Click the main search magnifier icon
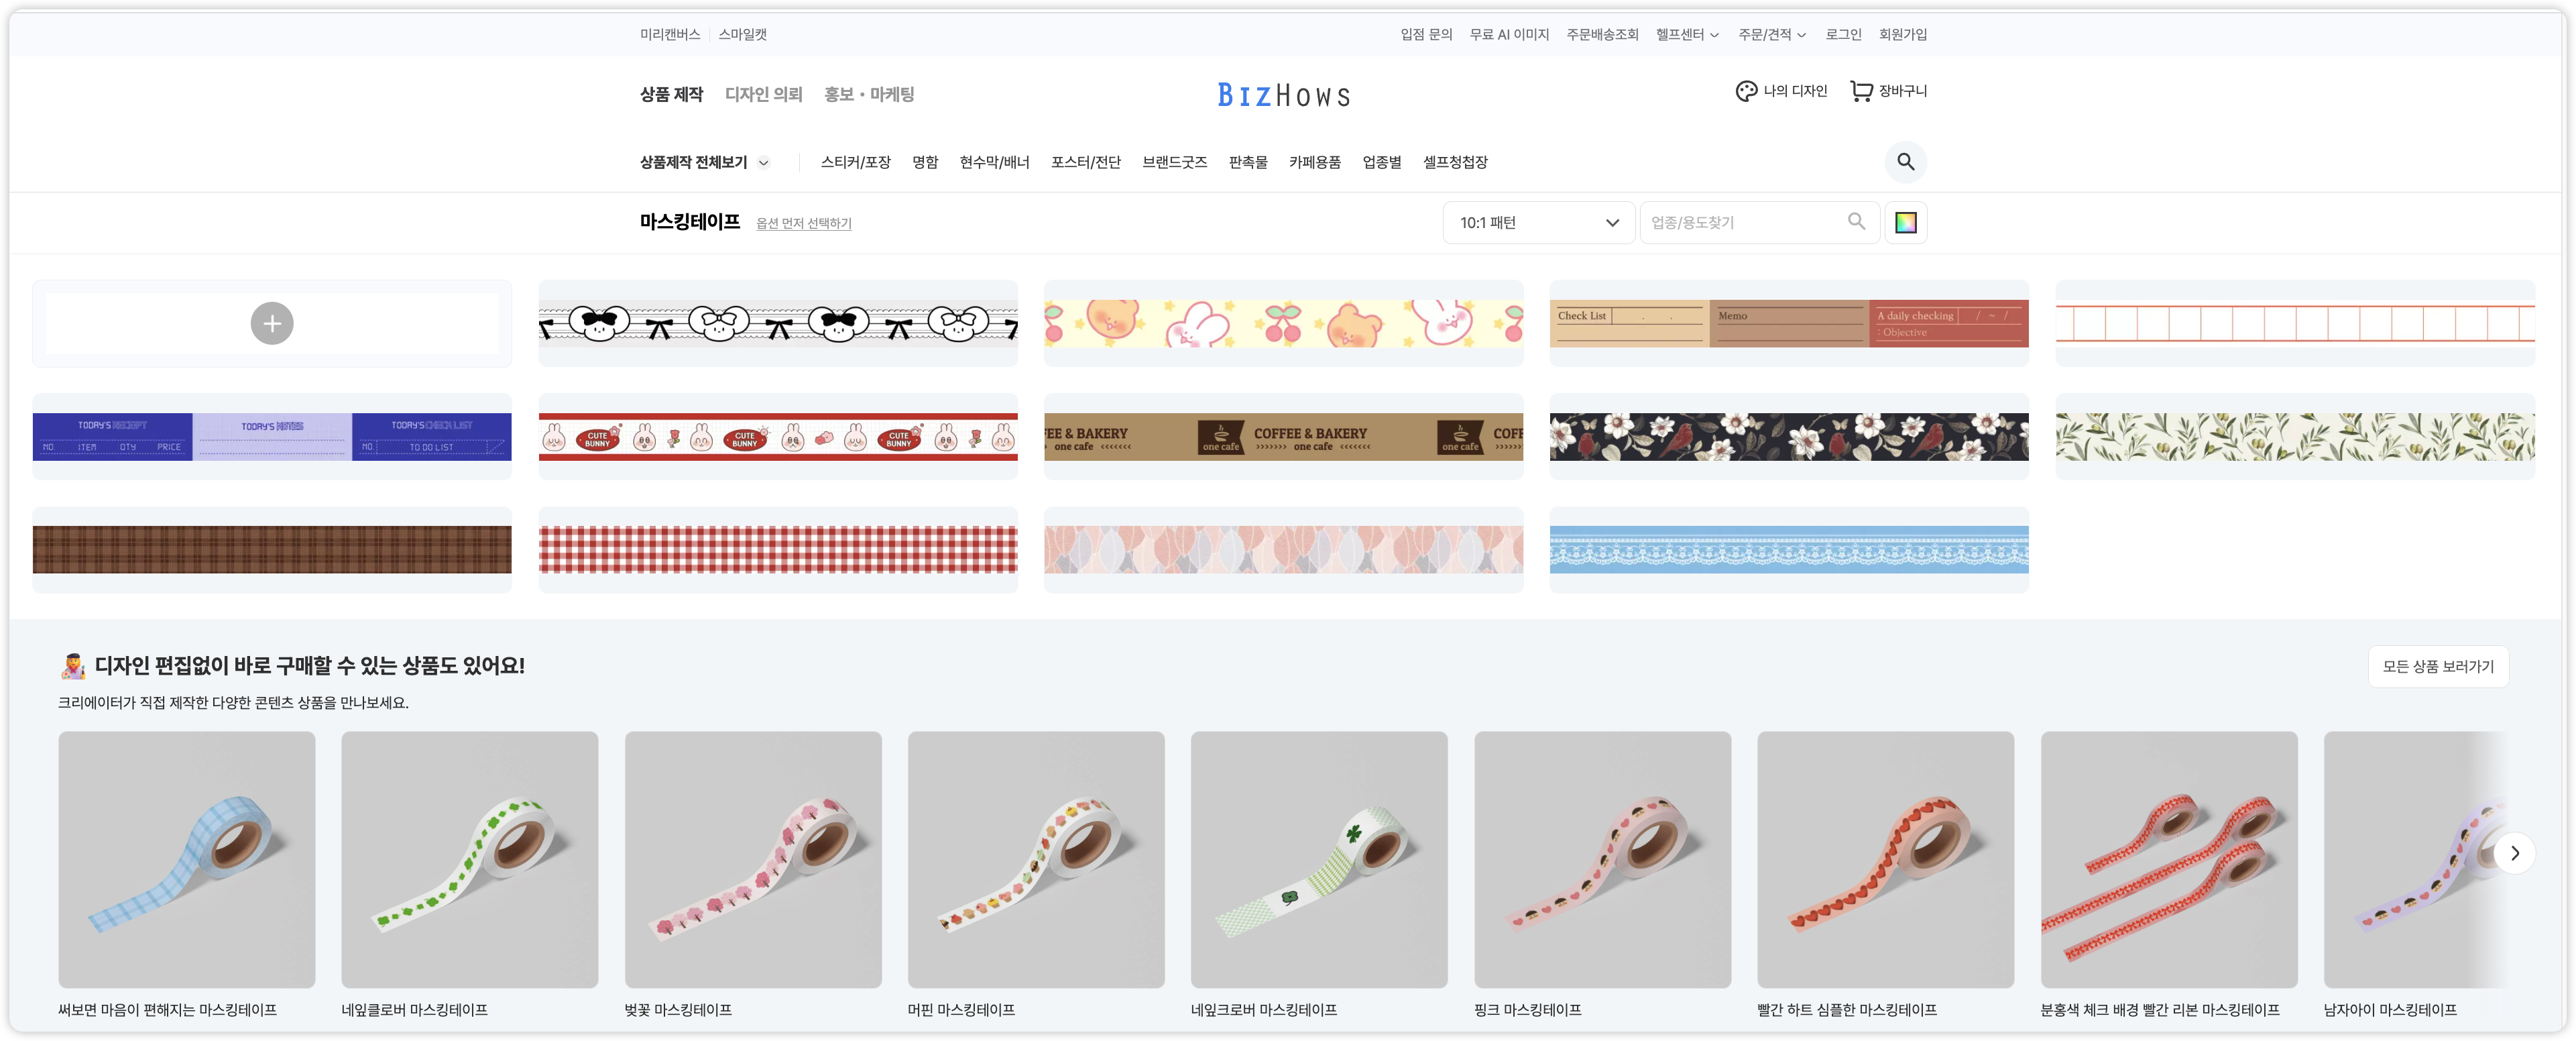The height and width of the screenshot is (1041, 2576). [x=1905, y=162]
